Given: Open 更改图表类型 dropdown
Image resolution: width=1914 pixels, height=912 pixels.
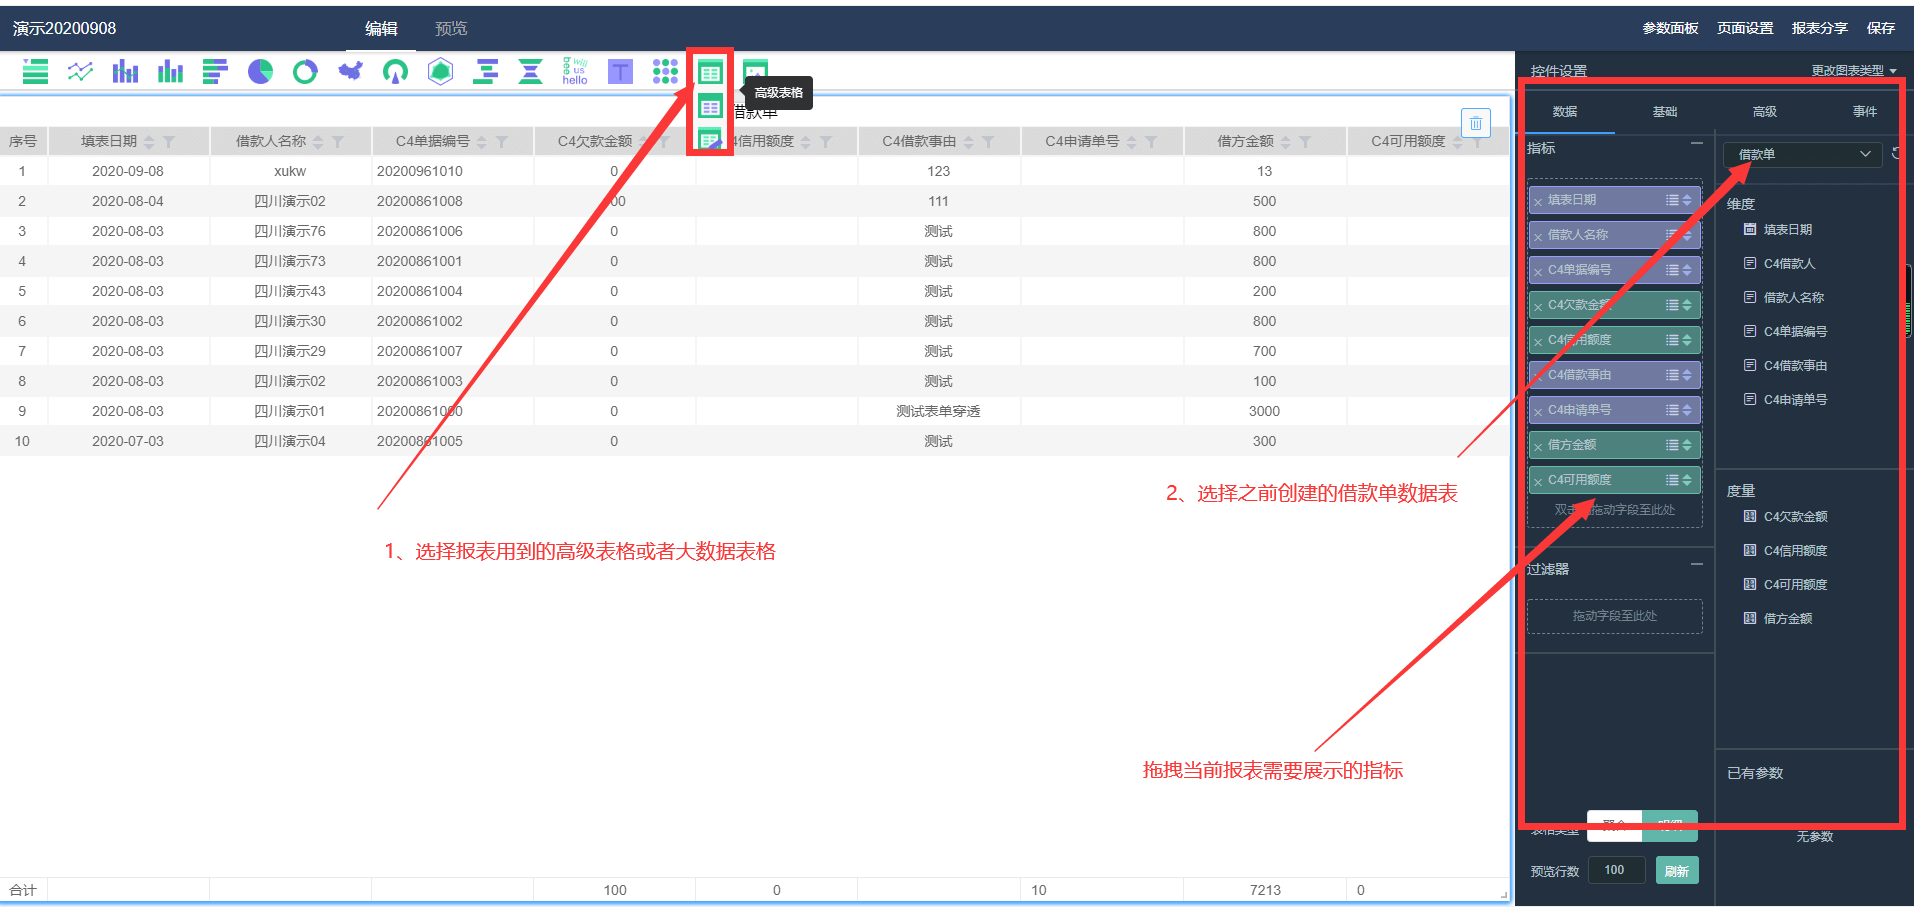Looking at the screenshot, I should point(1853,71).
